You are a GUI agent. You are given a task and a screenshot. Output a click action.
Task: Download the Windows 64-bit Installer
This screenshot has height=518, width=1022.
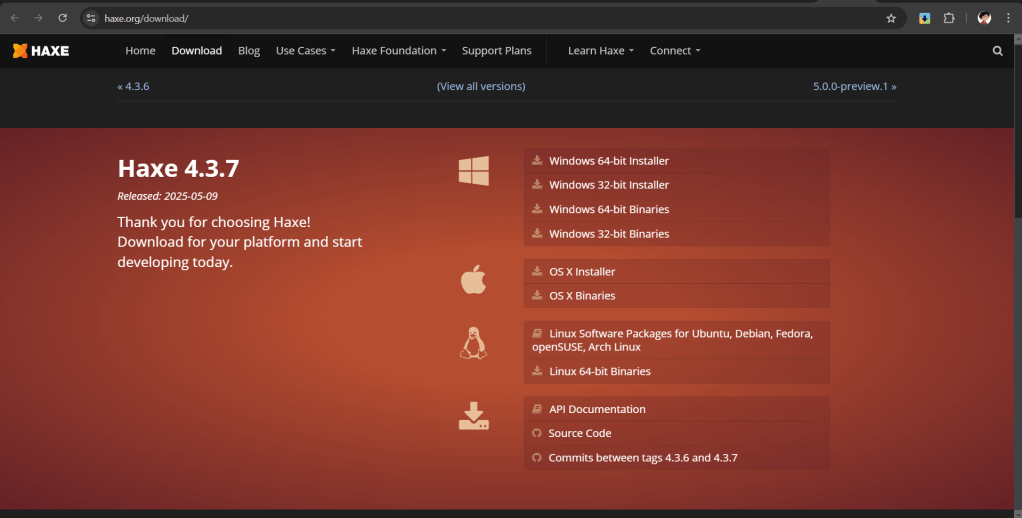click(608, 161)
